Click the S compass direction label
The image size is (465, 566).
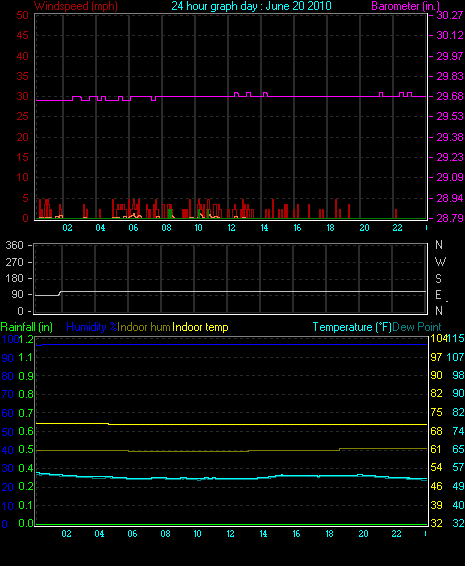438,278
